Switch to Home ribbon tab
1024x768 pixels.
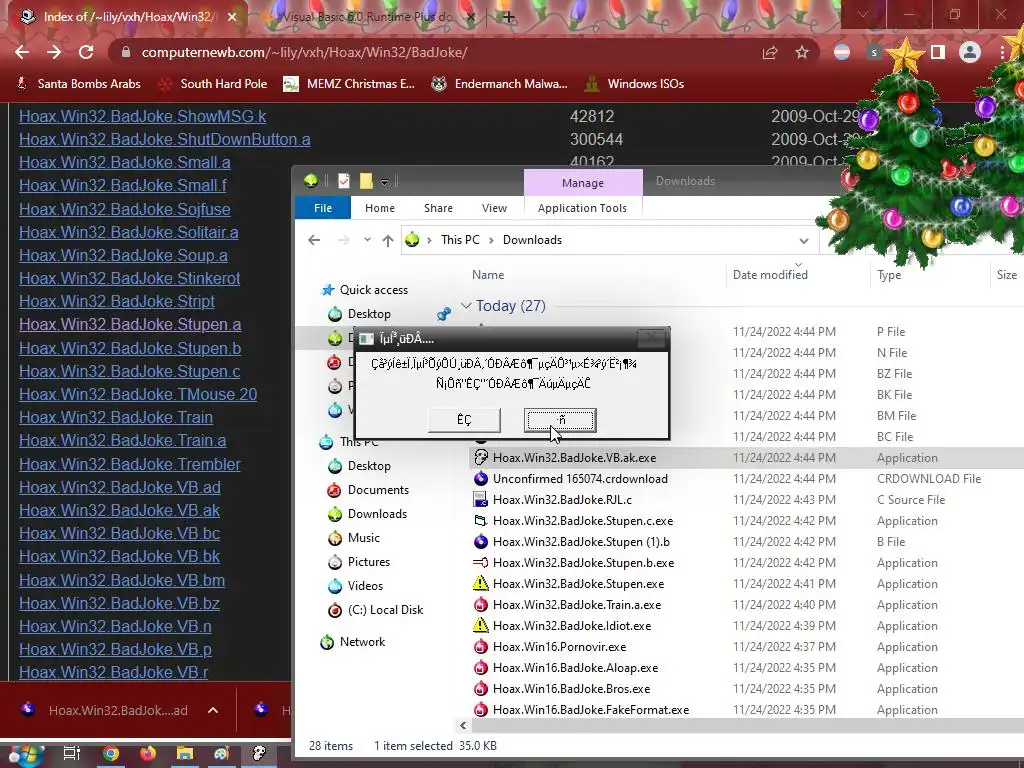point(379,208)
